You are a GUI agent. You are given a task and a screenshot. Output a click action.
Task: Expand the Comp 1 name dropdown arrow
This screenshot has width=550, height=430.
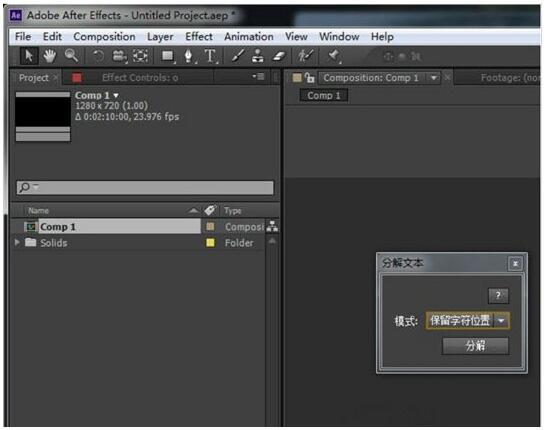116,95
